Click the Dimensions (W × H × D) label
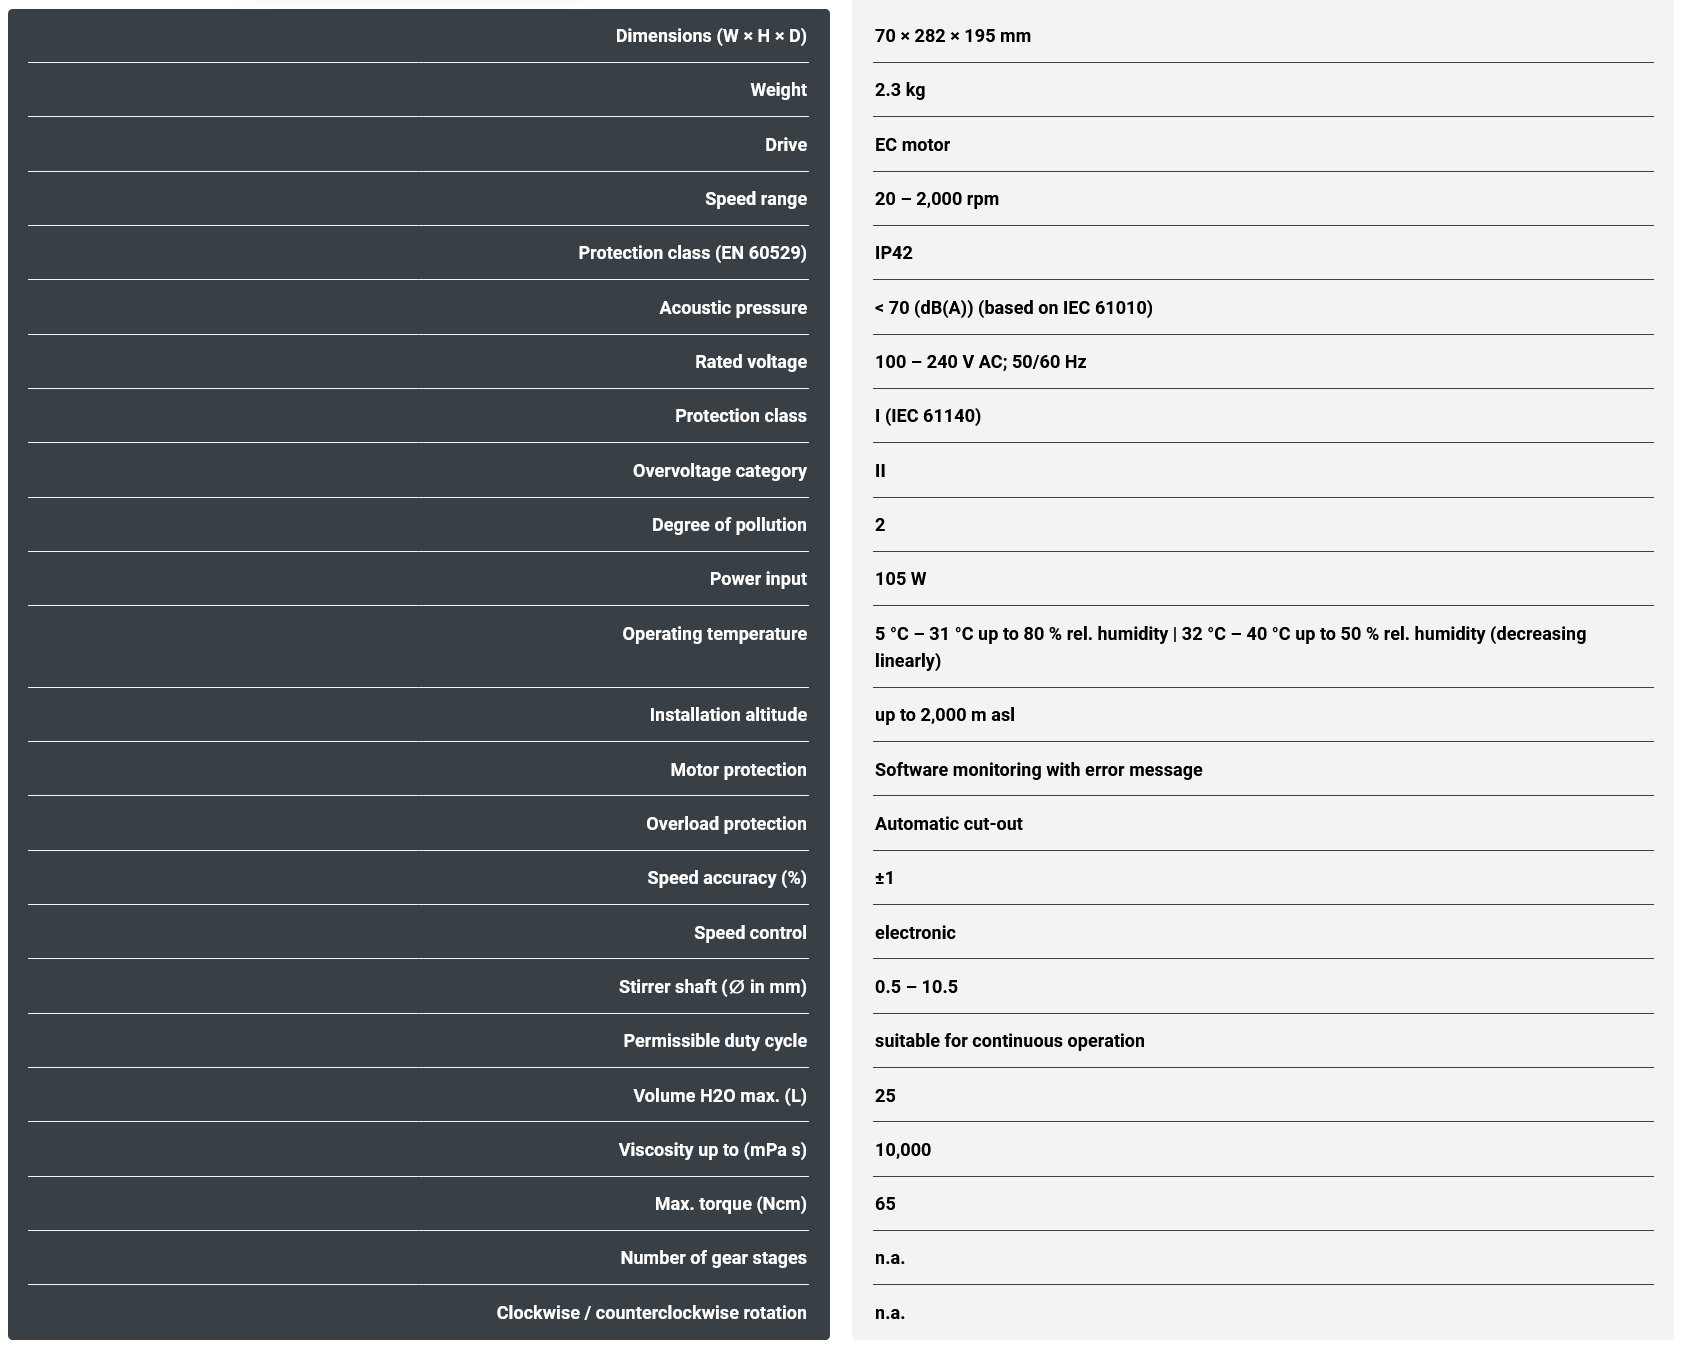Viewport: 1682px width, 1352px height. coord(710,36)
